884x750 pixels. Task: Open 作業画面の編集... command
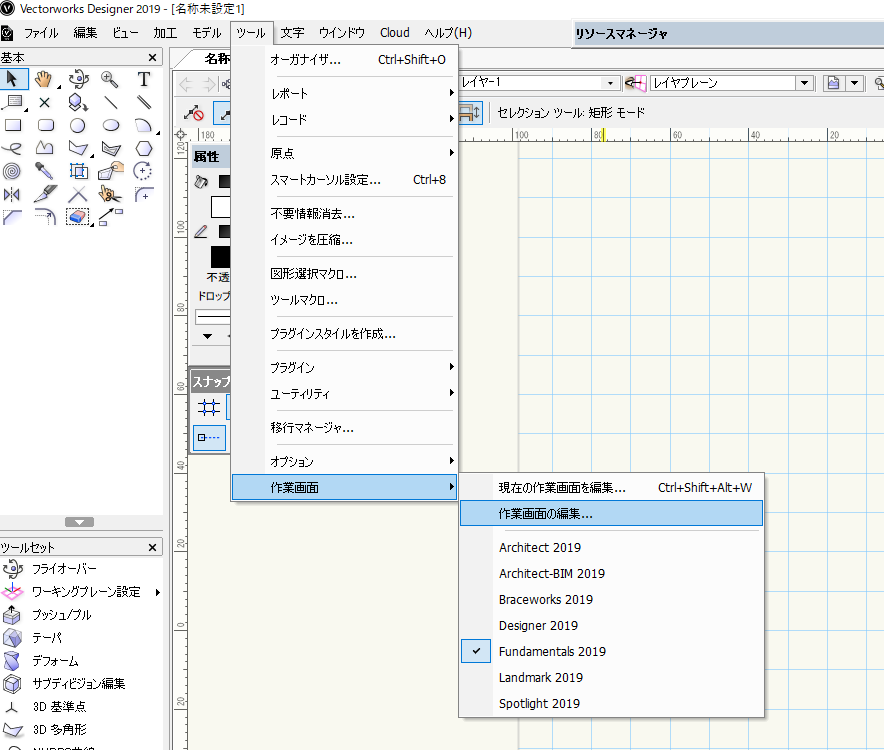click(x=612, y=514)
